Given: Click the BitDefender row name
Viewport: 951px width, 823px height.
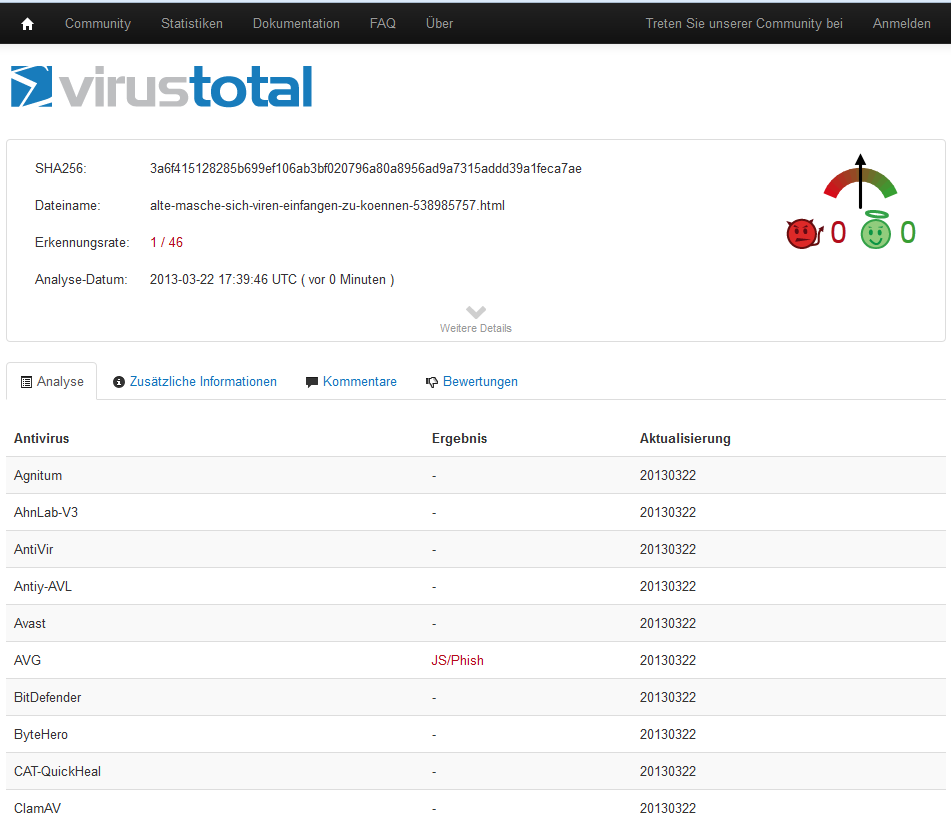Looking at the screenshot, I should 47,697.
